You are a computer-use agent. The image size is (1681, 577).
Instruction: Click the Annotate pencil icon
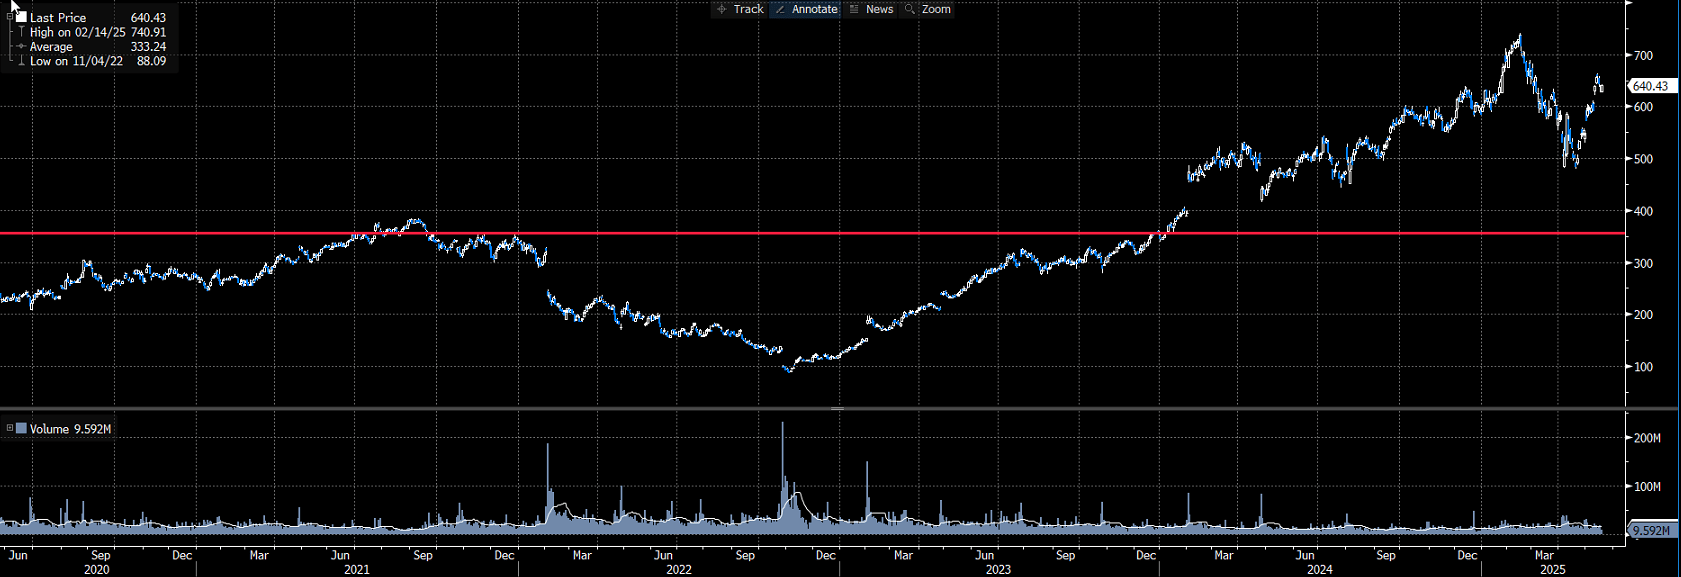(x=780, y=9)
